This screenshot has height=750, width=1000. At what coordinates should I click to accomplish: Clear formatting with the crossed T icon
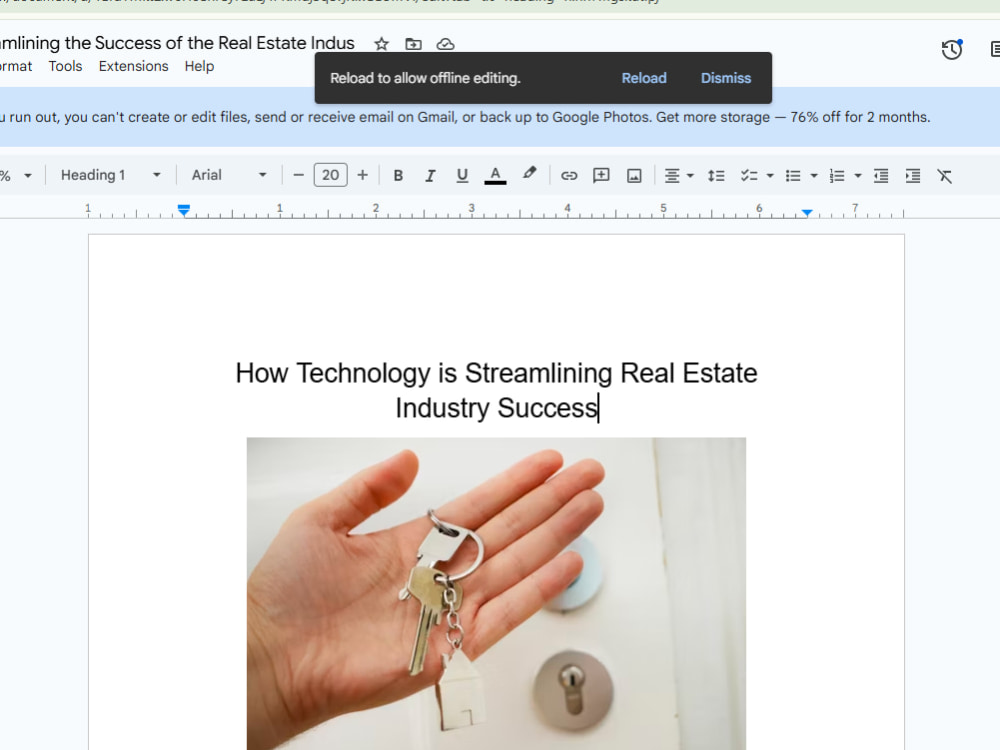click(945, 175)
